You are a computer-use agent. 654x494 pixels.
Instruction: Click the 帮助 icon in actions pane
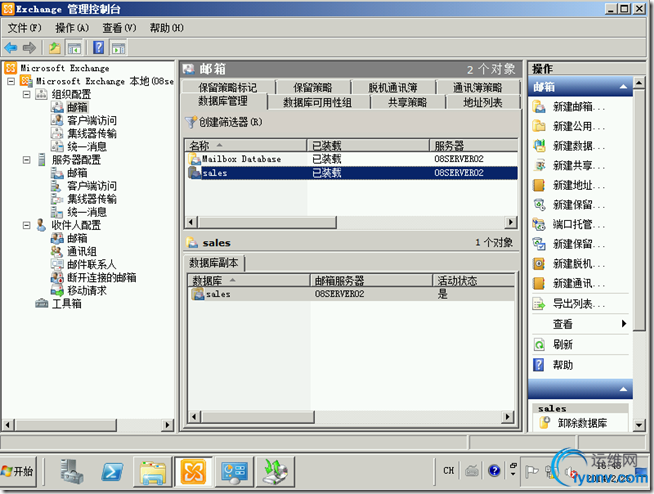tap(539, 365)
